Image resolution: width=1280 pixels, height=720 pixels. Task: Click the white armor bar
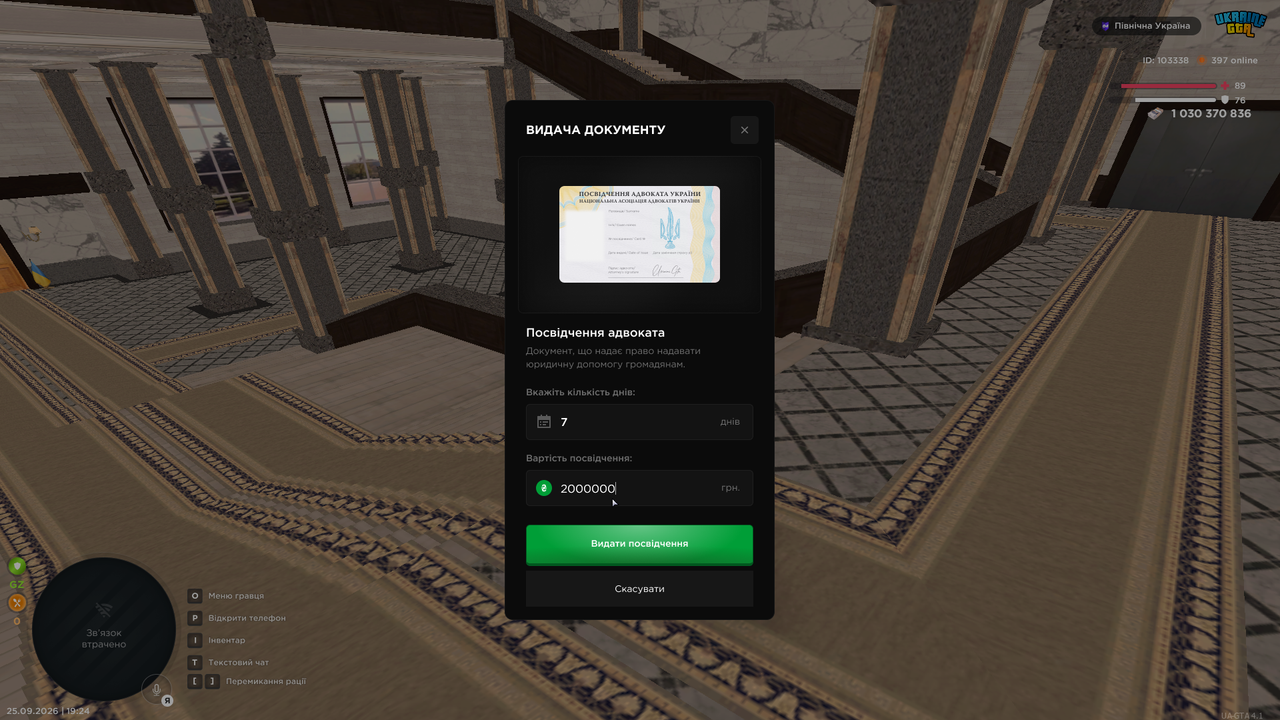pyautogui.click(x=1175, y=100)
